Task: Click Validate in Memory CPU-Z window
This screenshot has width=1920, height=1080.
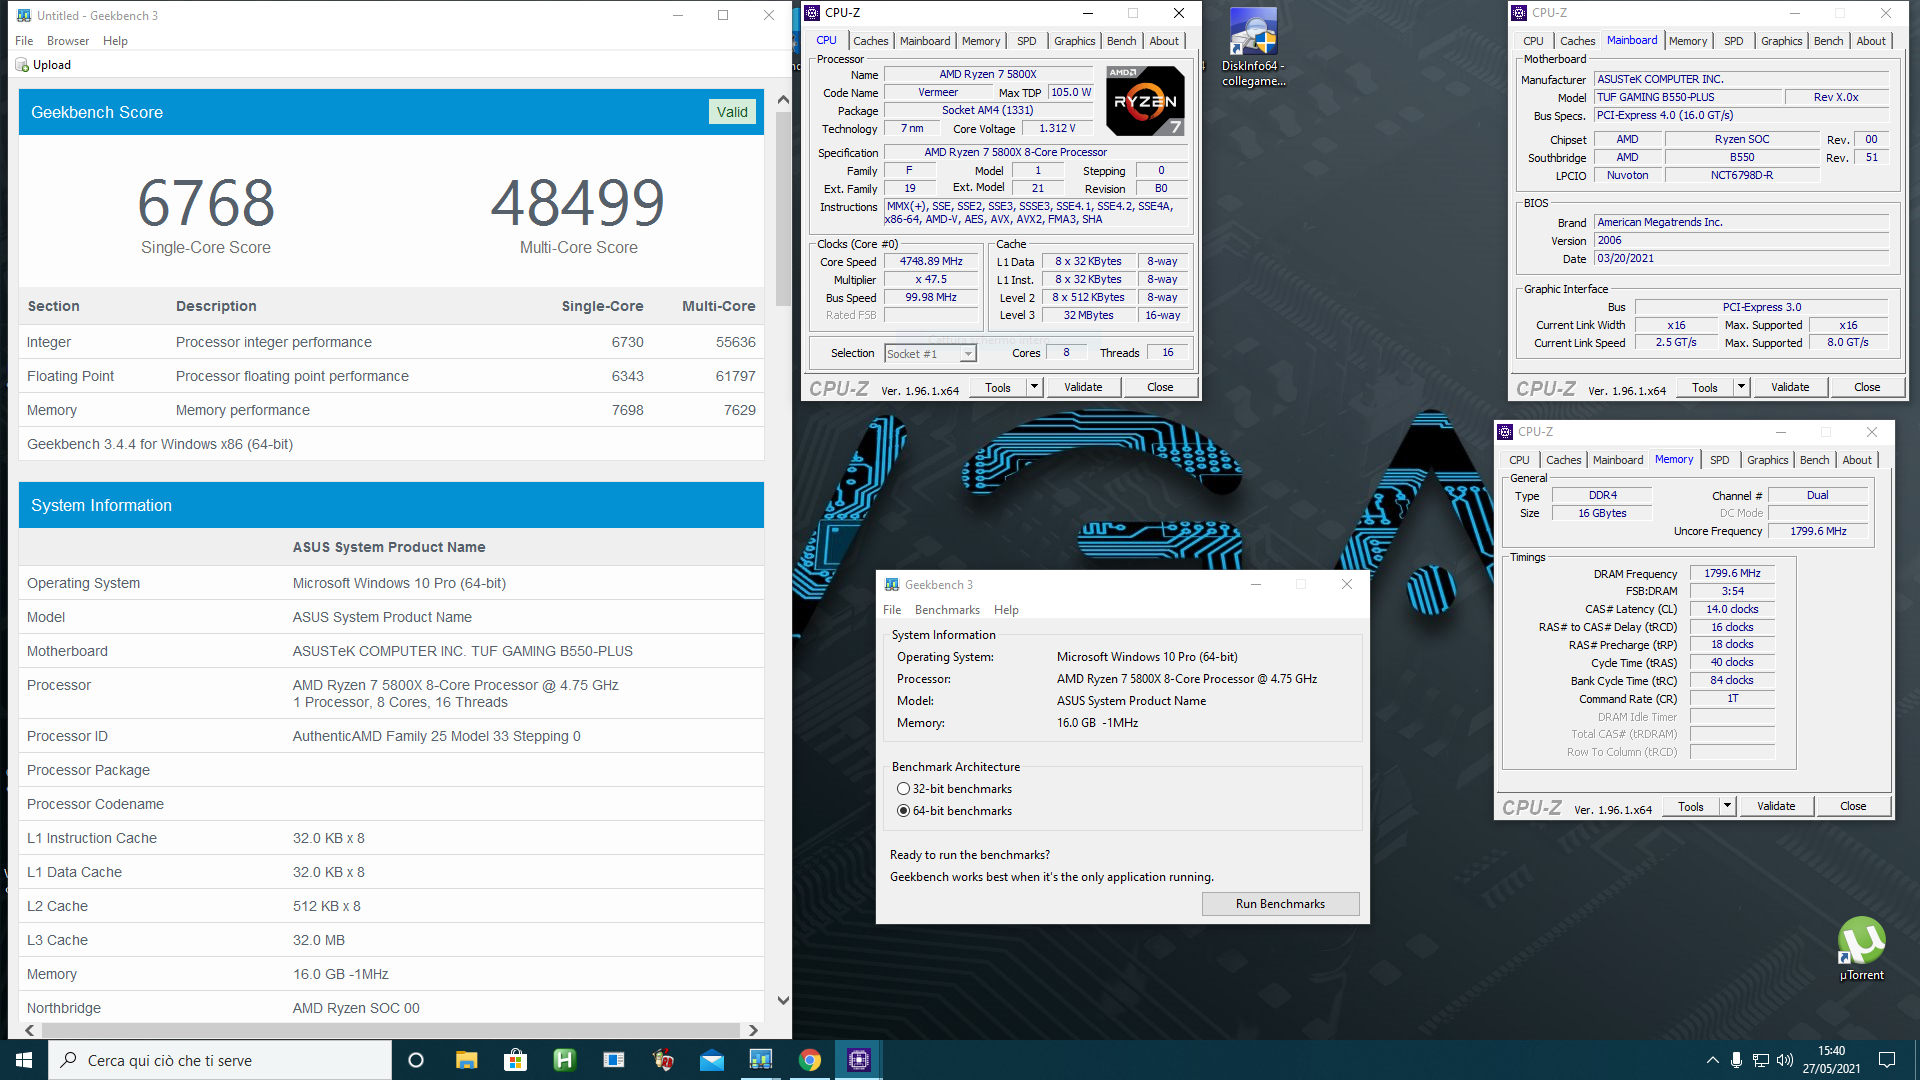Action: click(x=1776, y=806)
